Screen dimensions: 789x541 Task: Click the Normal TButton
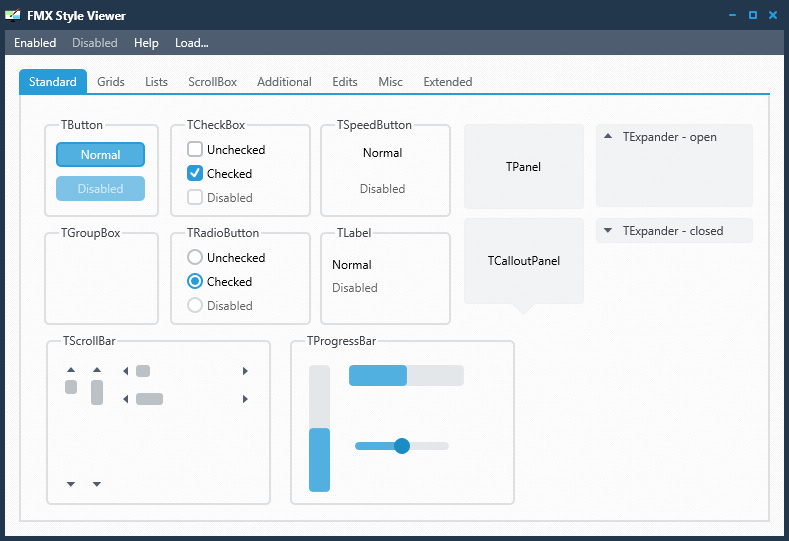(100, 154)
